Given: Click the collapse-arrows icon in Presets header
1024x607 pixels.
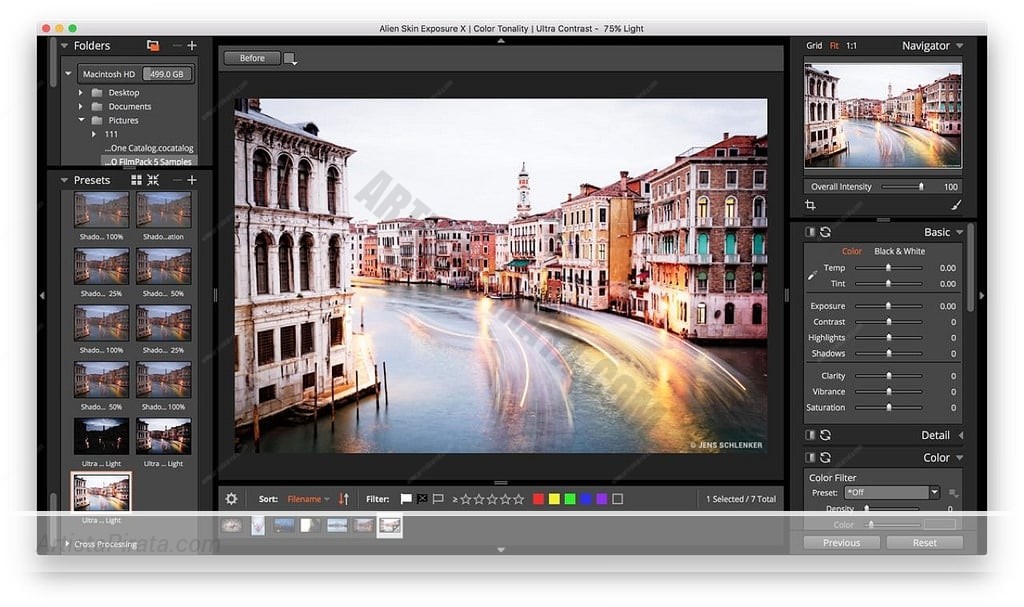Looking at the screenshot, I should tap(153, 180).
